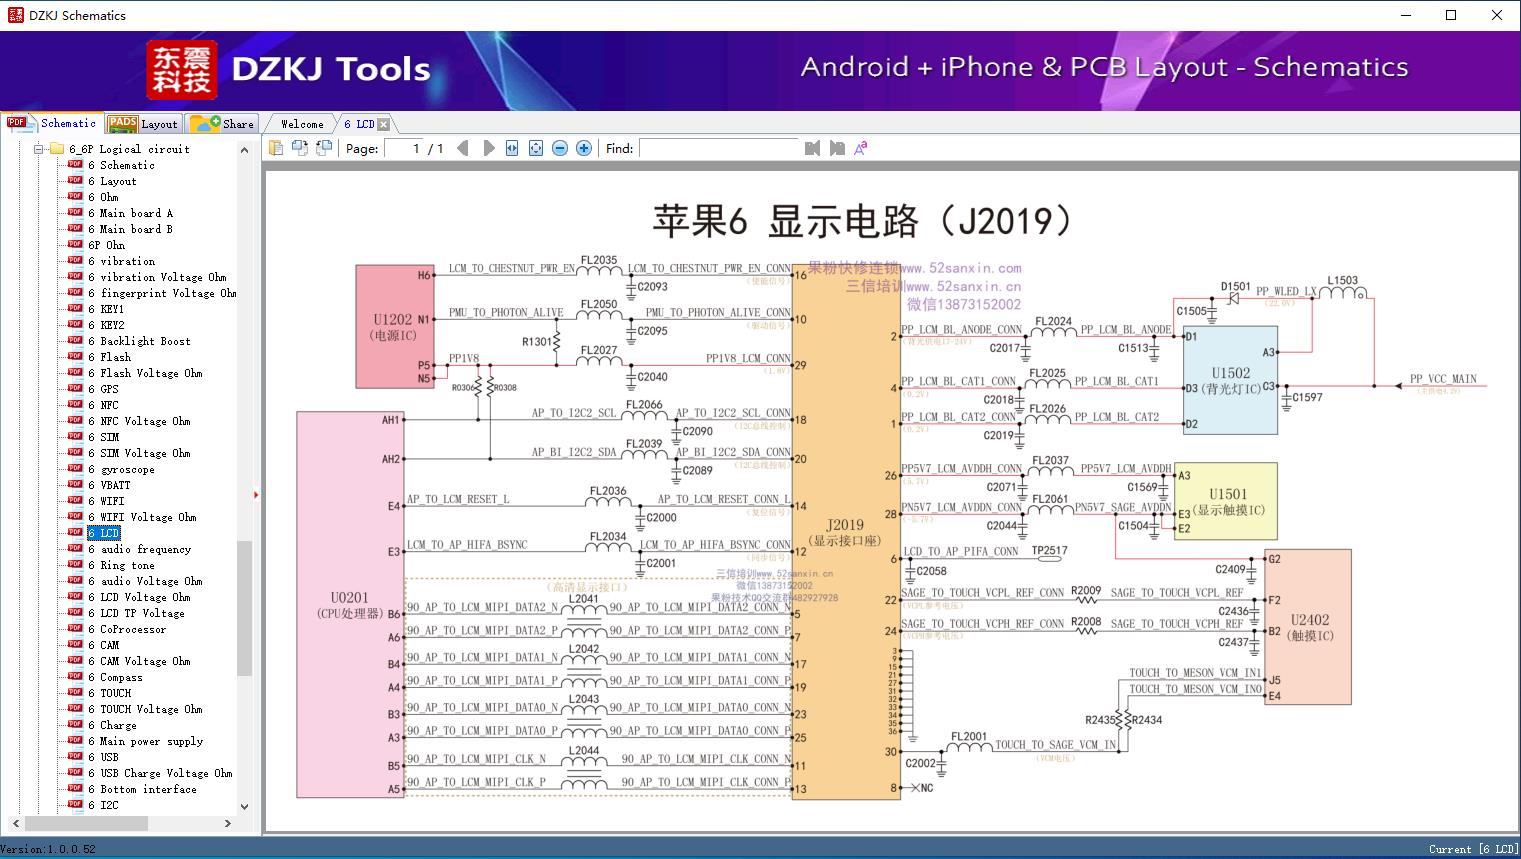Open the Welcome tab
The height and width of the screenshot is (859, 1521).
pos(302,124)
